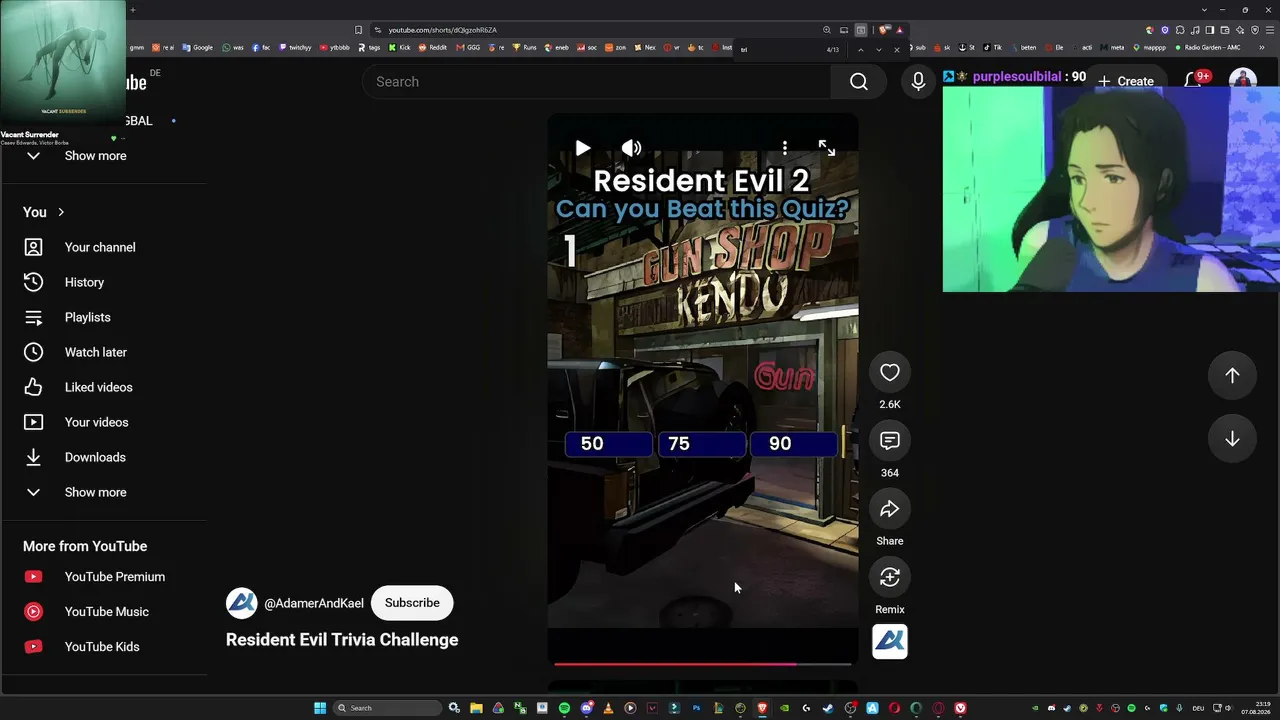Open YouTube Kids link
The height and width of the screenshot is (720, 1280).
tap(104, 647)
